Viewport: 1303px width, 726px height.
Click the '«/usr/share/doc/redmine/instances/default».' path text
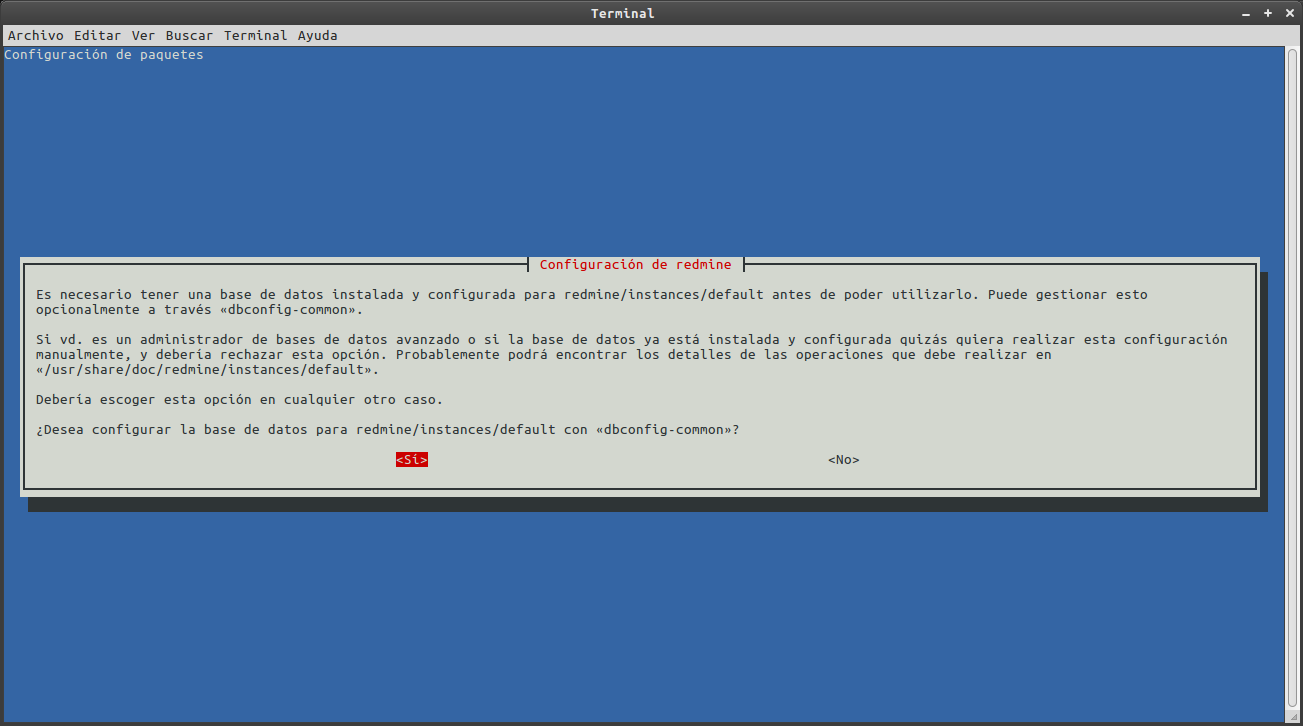[208, 370]
